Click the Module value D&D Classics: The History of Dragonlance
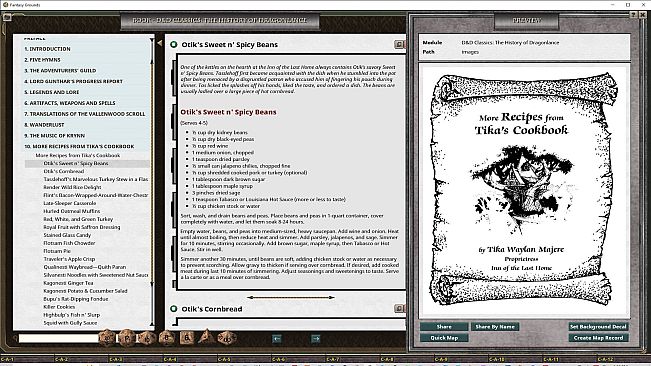 [510, 42]
